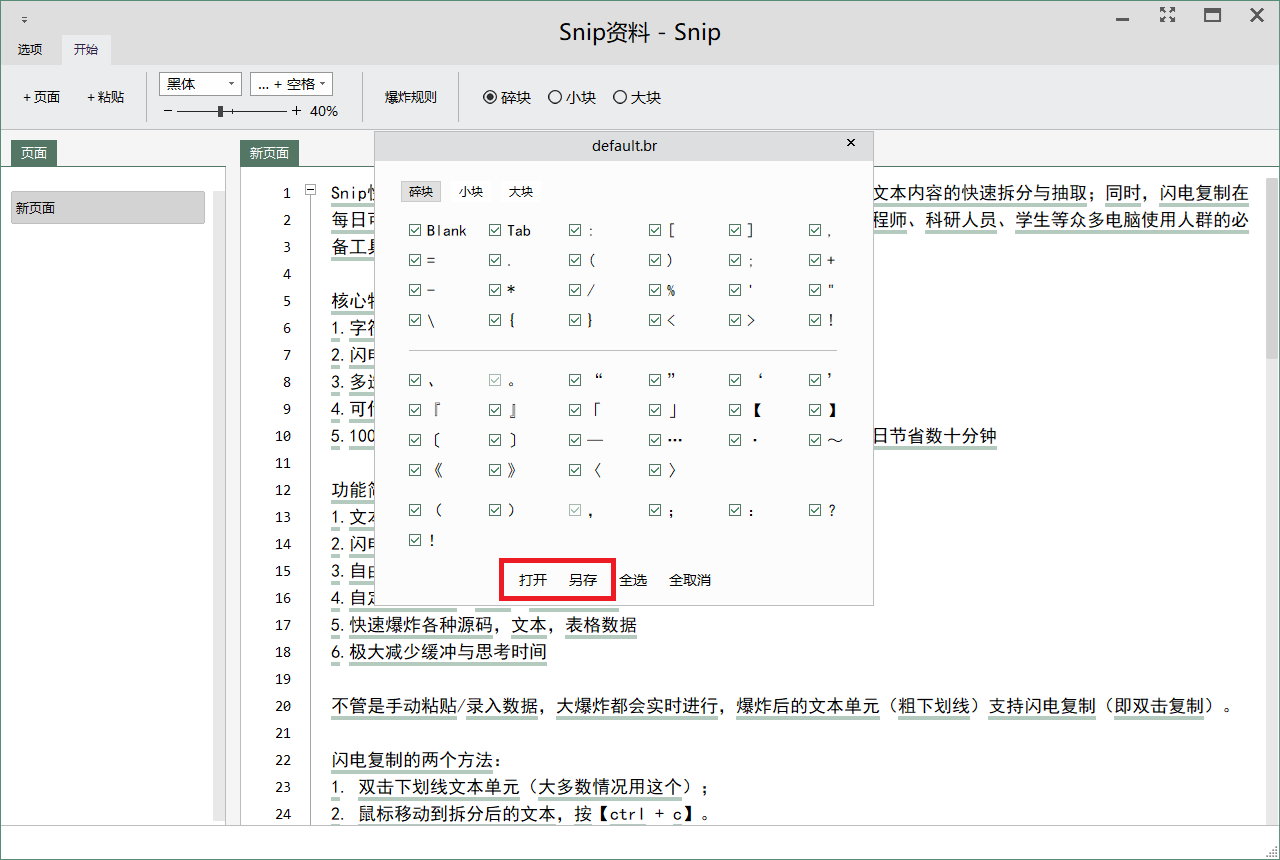The image size is (1280, 860).
Task: Click the editor vertical scrollbar
Action: [1272, 268]
